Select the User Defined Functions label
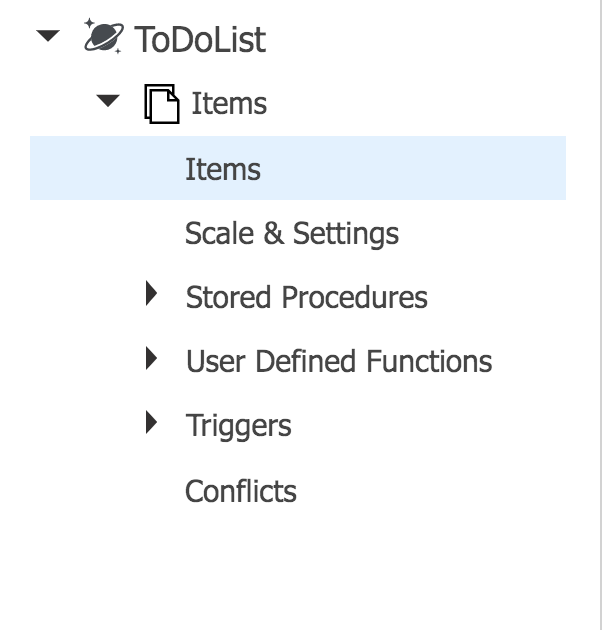 click(x=338, y=361)
